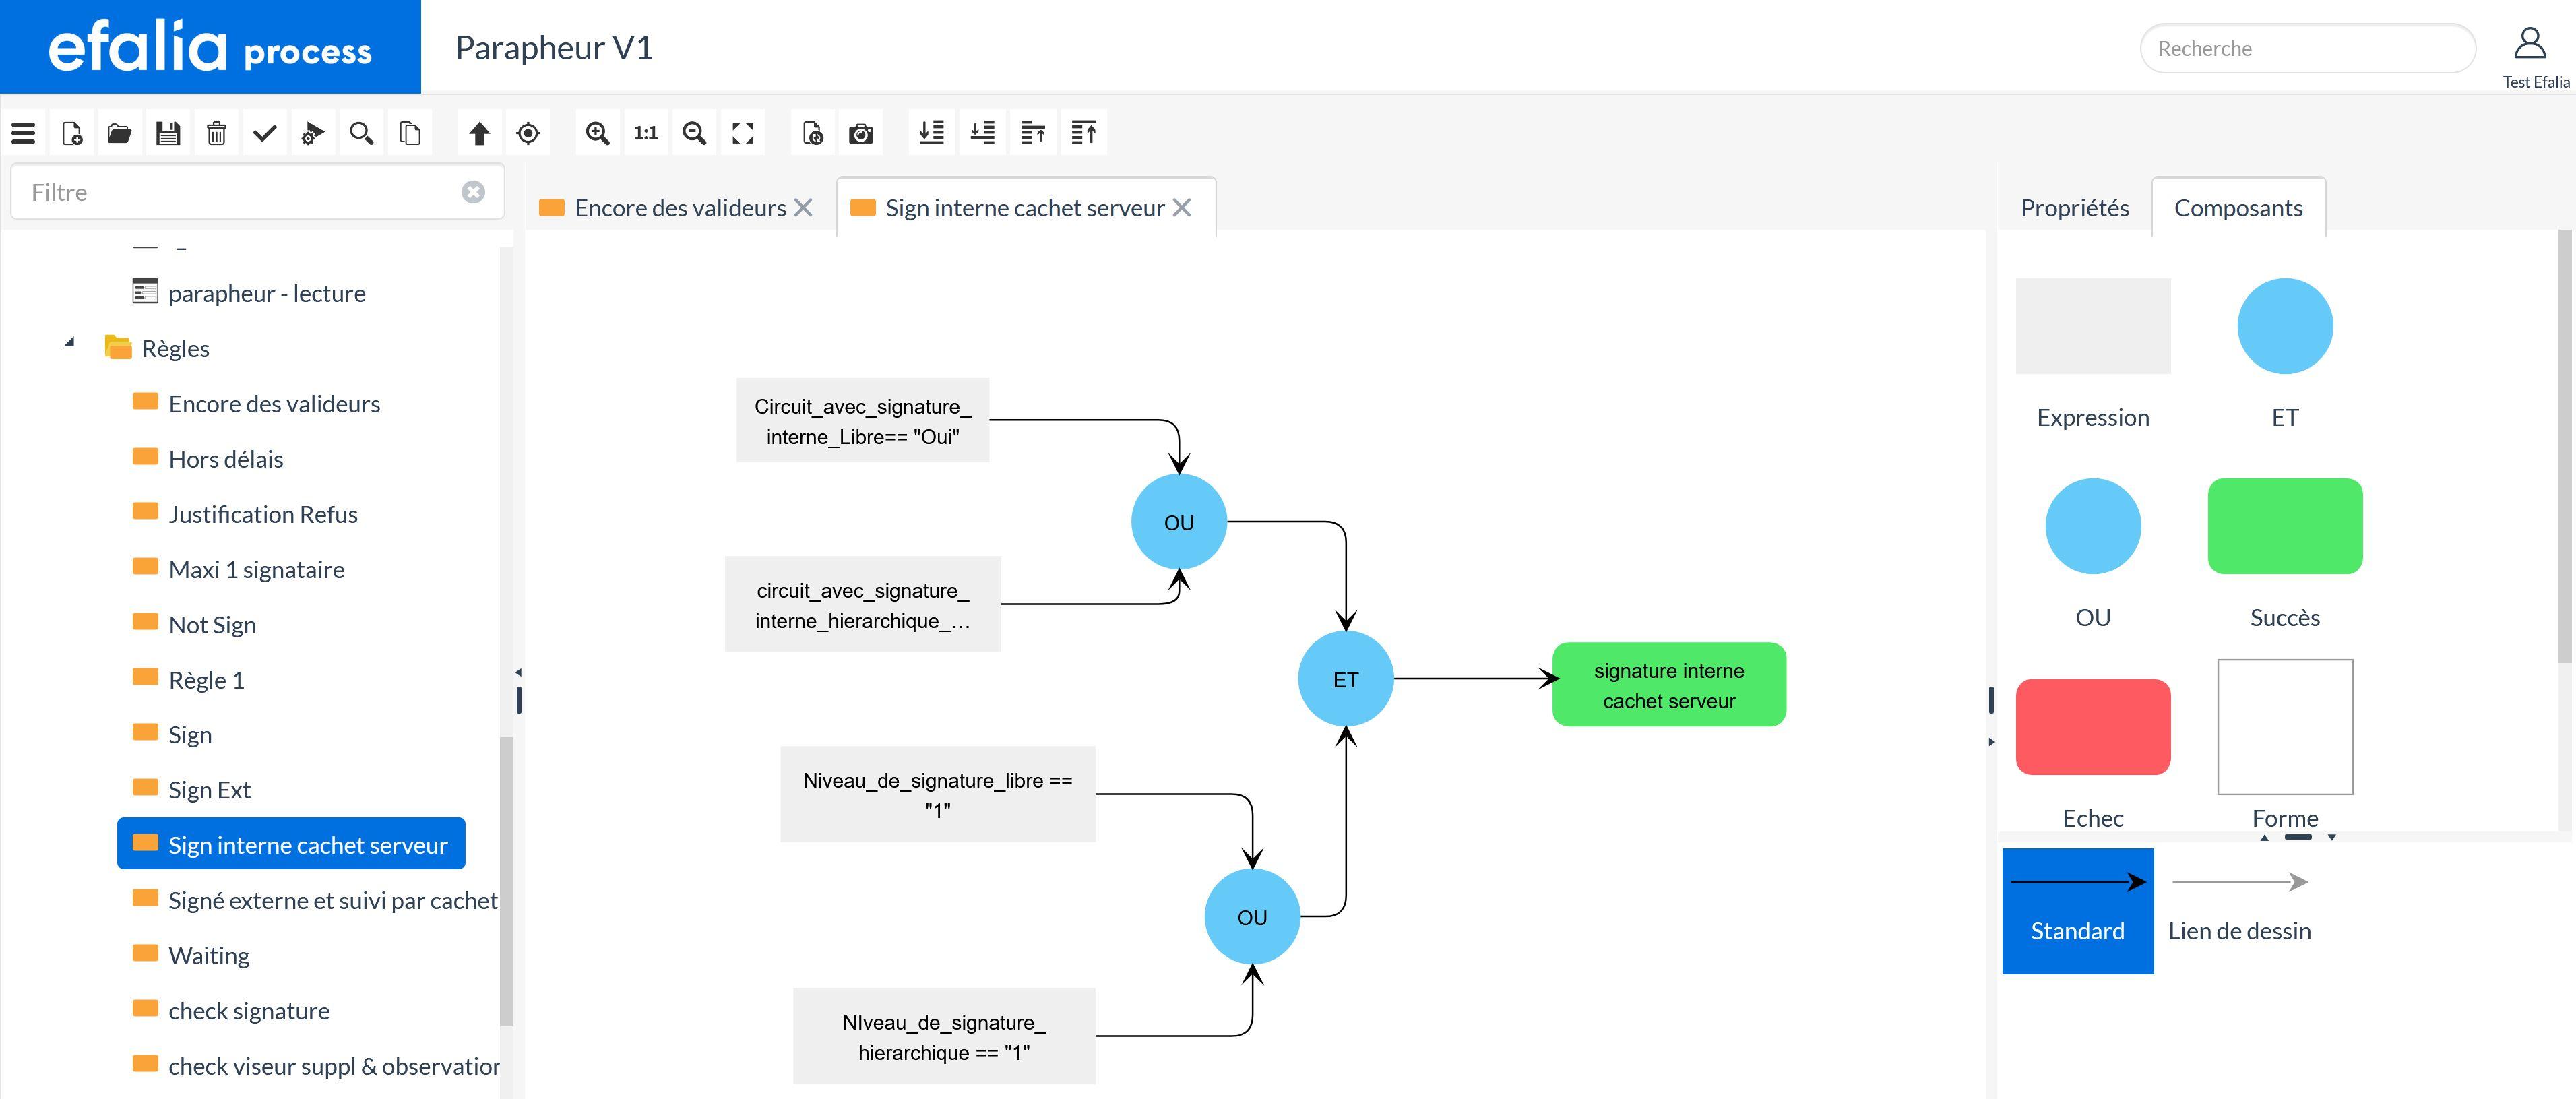Viewport: 2576px width, 1099px height.
Task: Close the Sign interne cachet serveur tab
Action: (x=1183, y=207)
